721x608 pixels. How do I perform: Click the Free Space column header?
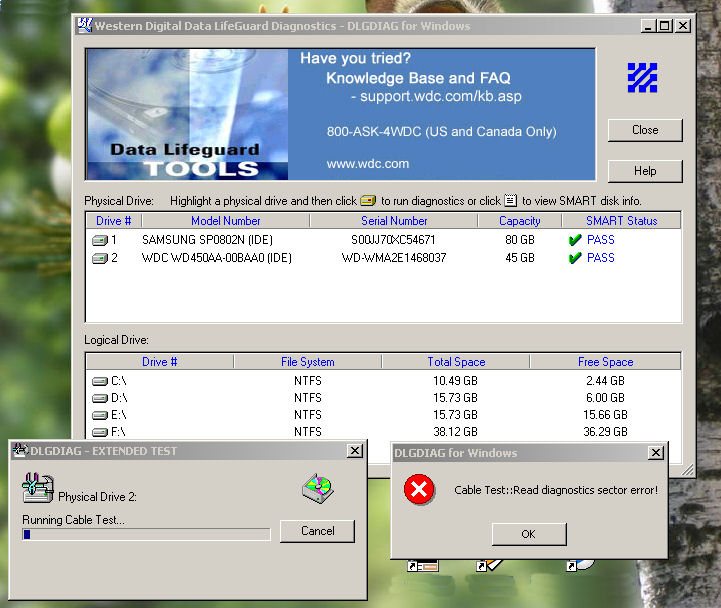pos(605,362)
